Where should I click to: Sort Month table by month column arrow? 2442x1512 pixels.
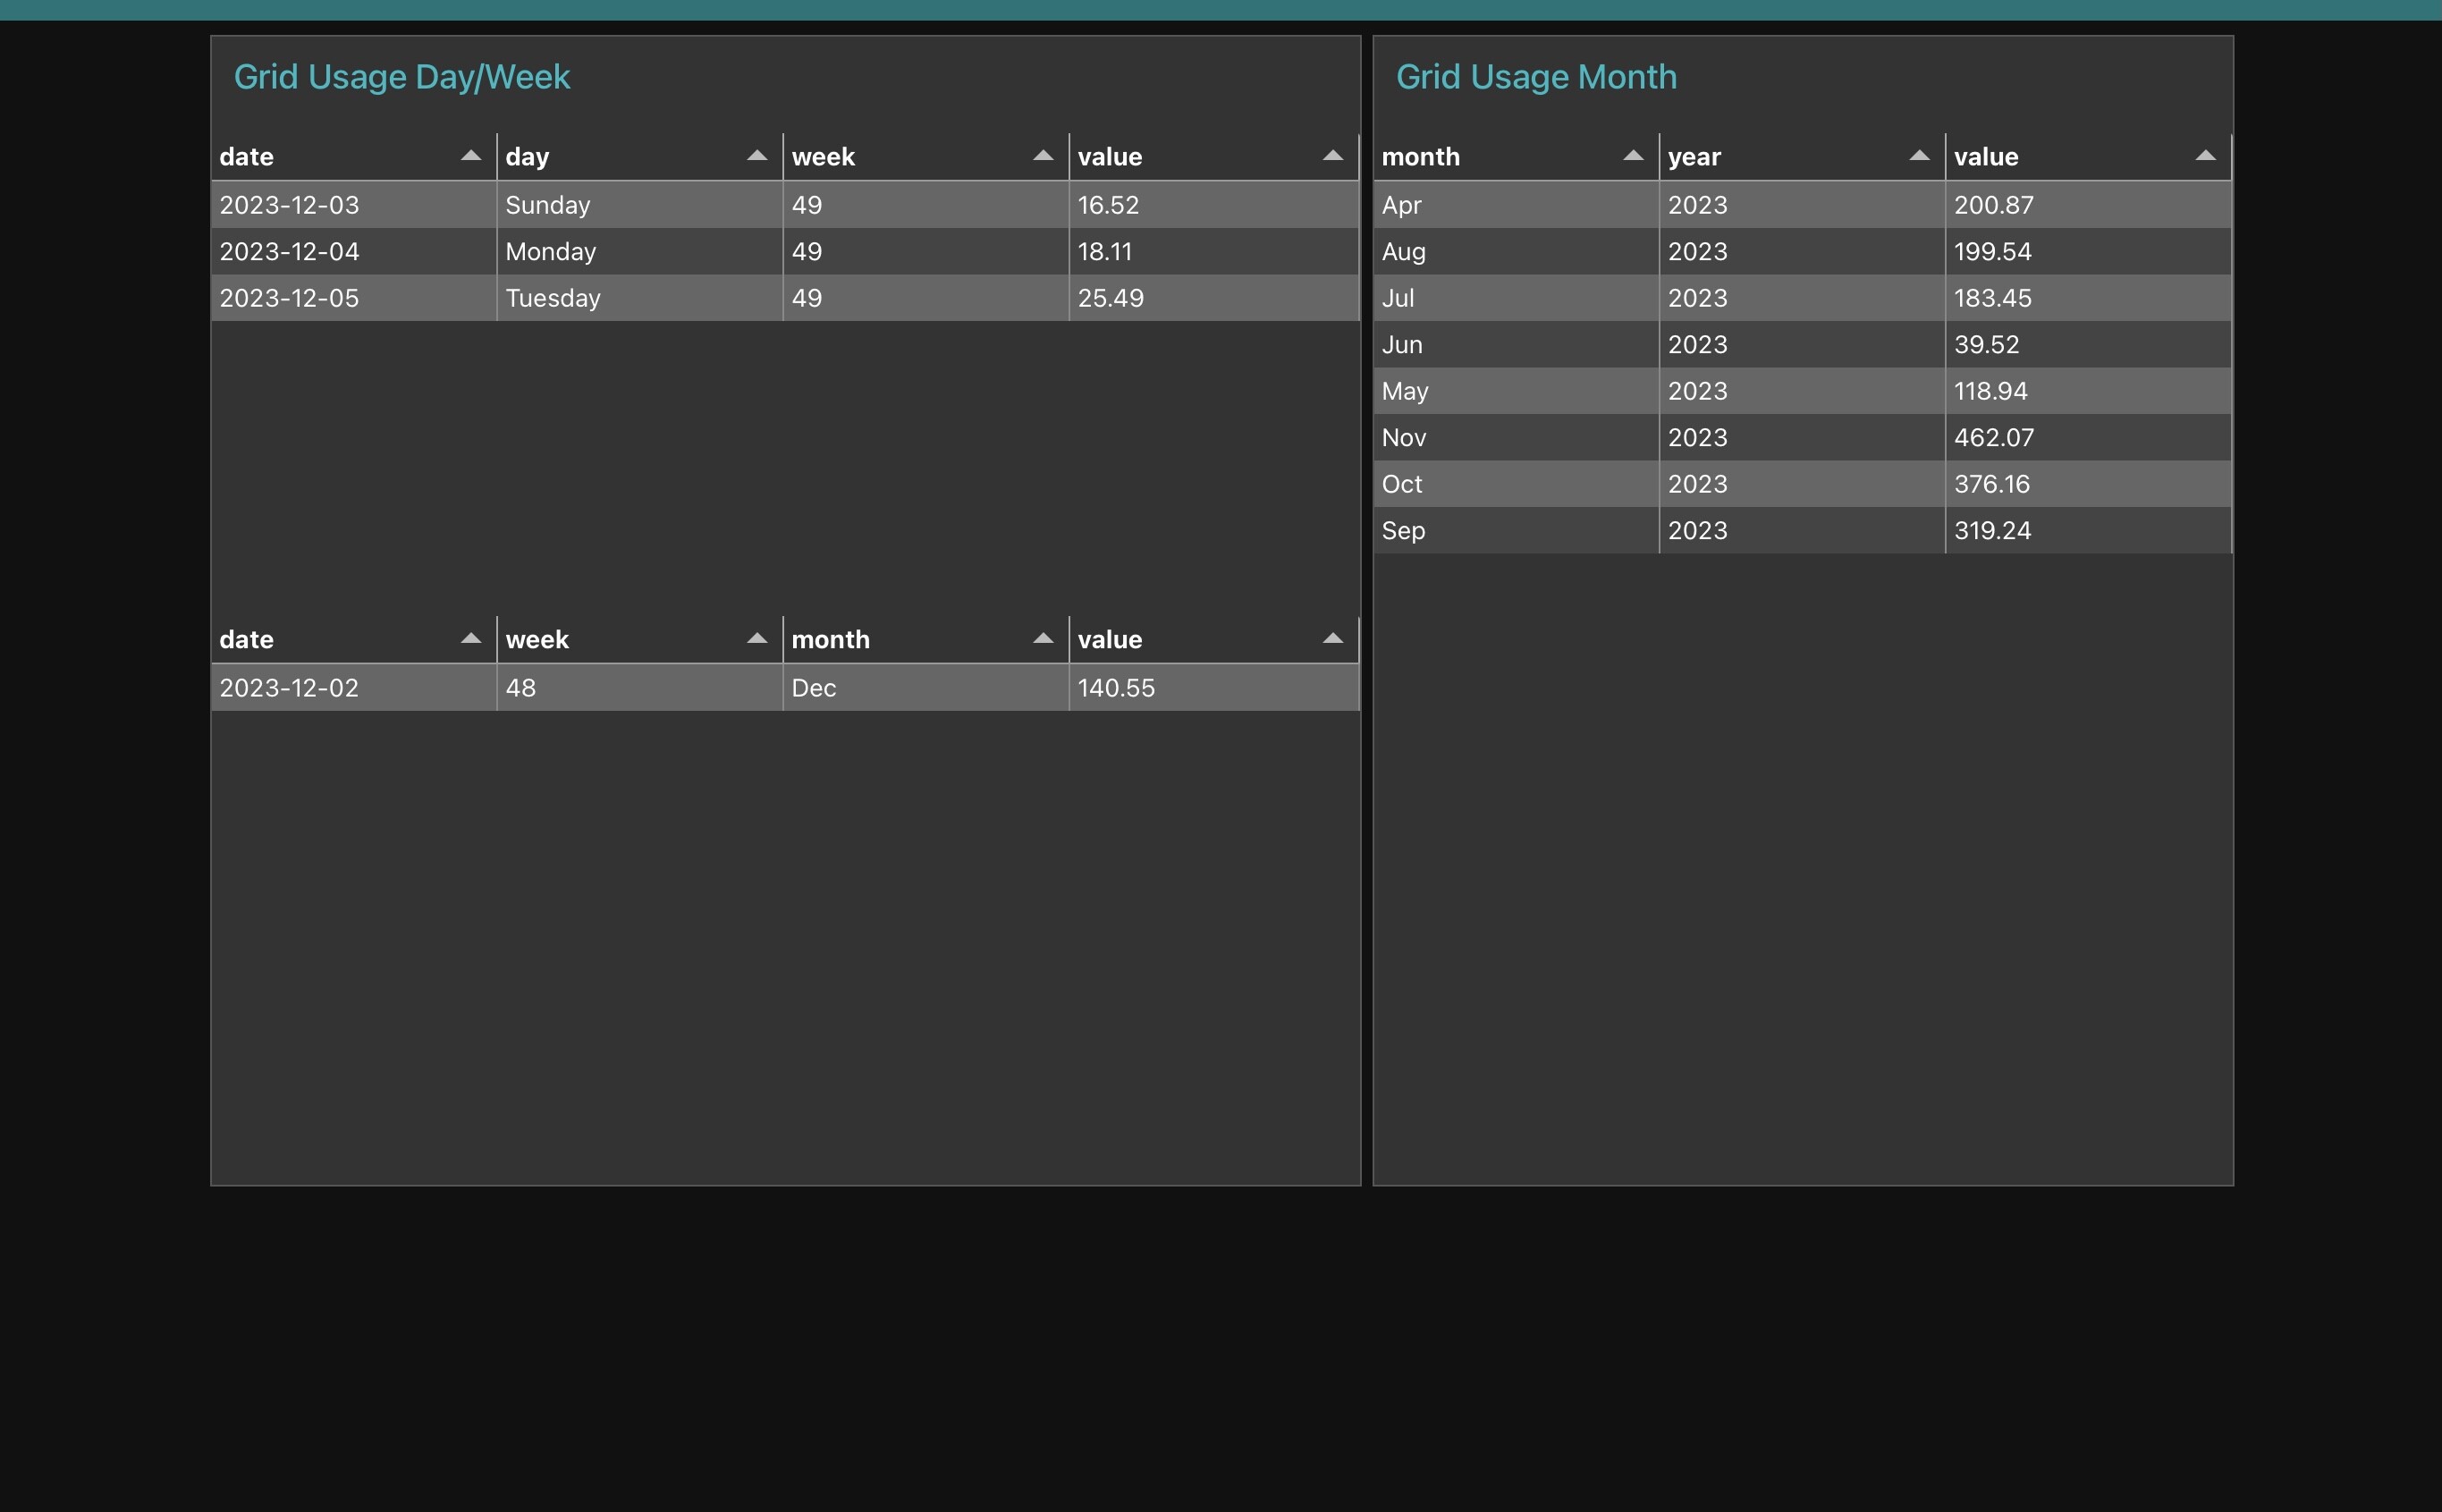(x=1633, y=156)
